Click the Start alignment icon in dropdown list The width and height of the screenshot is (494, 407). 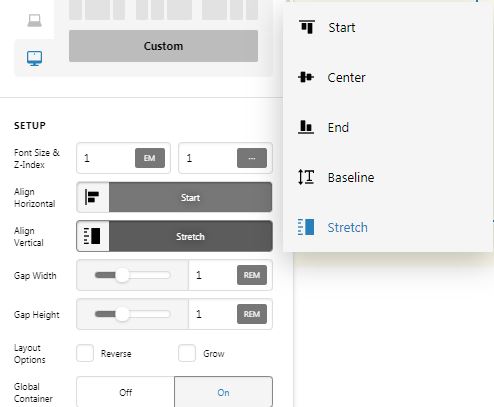307,27
